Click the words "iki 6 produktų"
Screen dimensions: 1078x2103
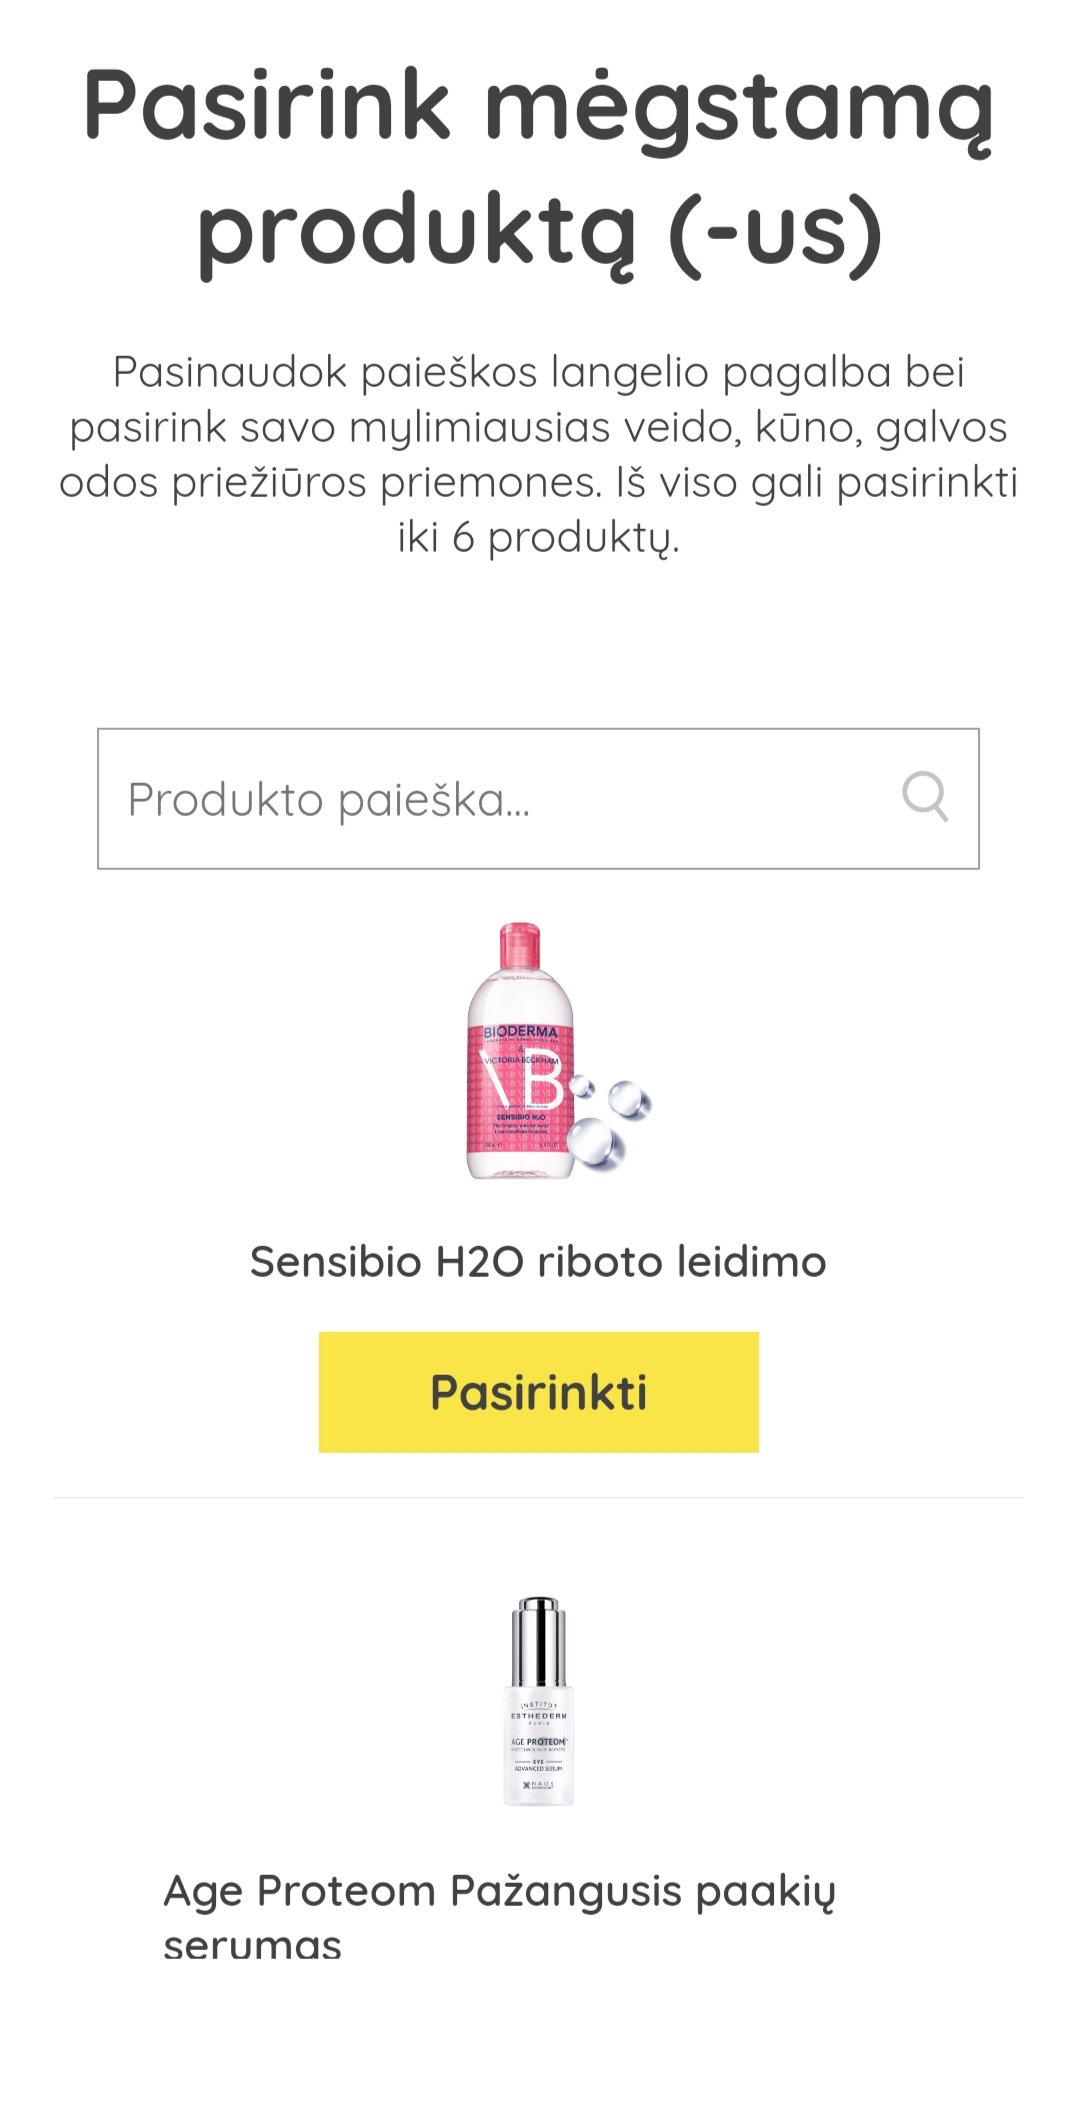pyautogui.click(x=538, y=538)
